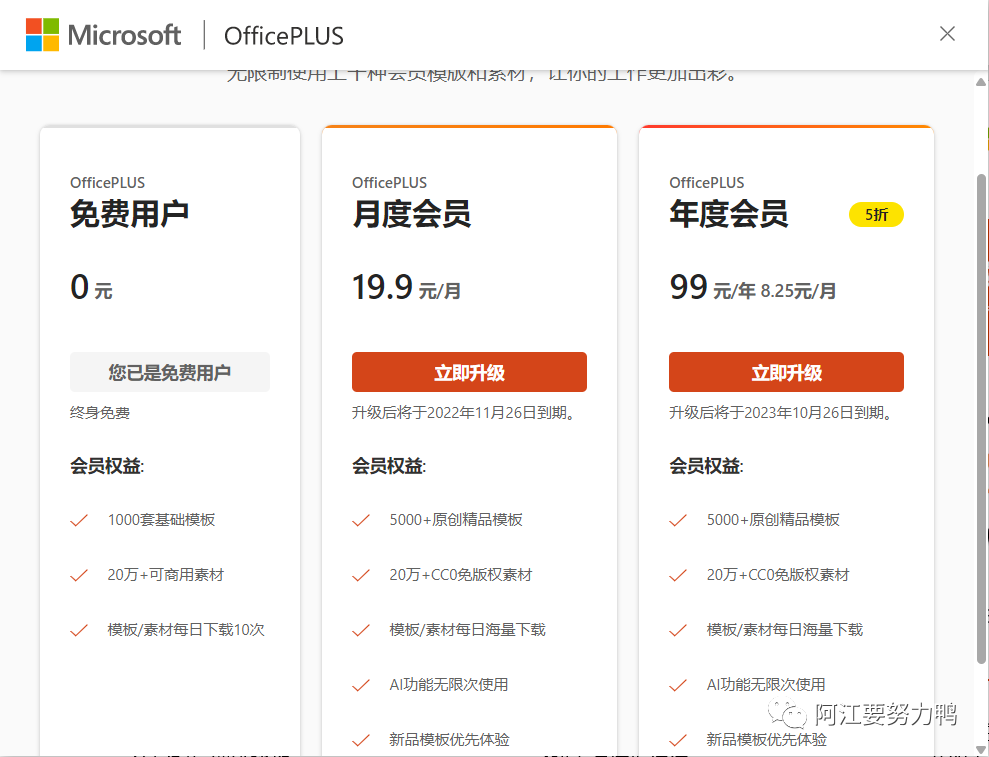
Task: Click the OfficePLUS header title
Action: (x=284, y=36)
